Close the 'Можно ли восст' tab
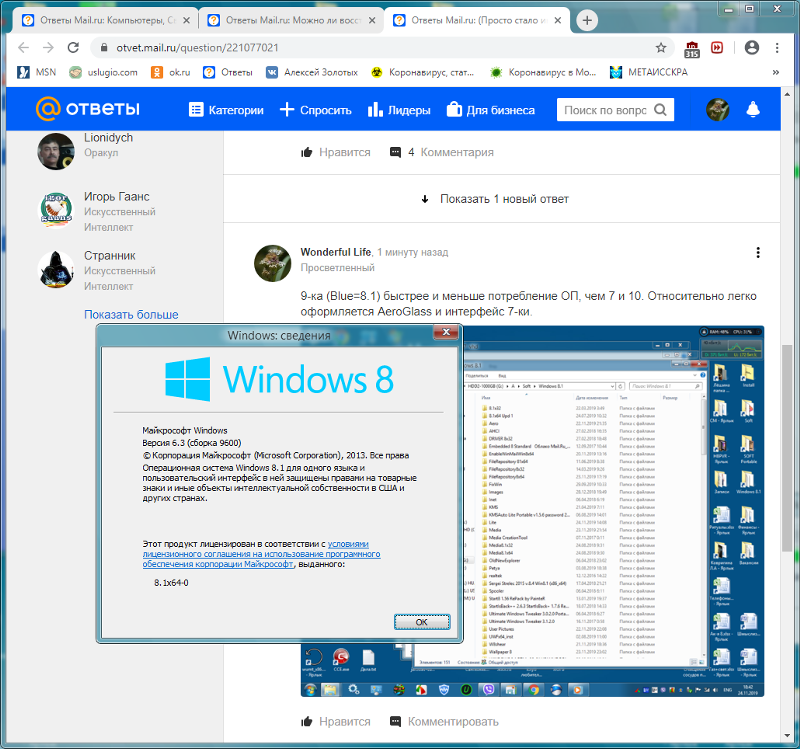This screenshot has width=800, height=749. pos(372,20)
